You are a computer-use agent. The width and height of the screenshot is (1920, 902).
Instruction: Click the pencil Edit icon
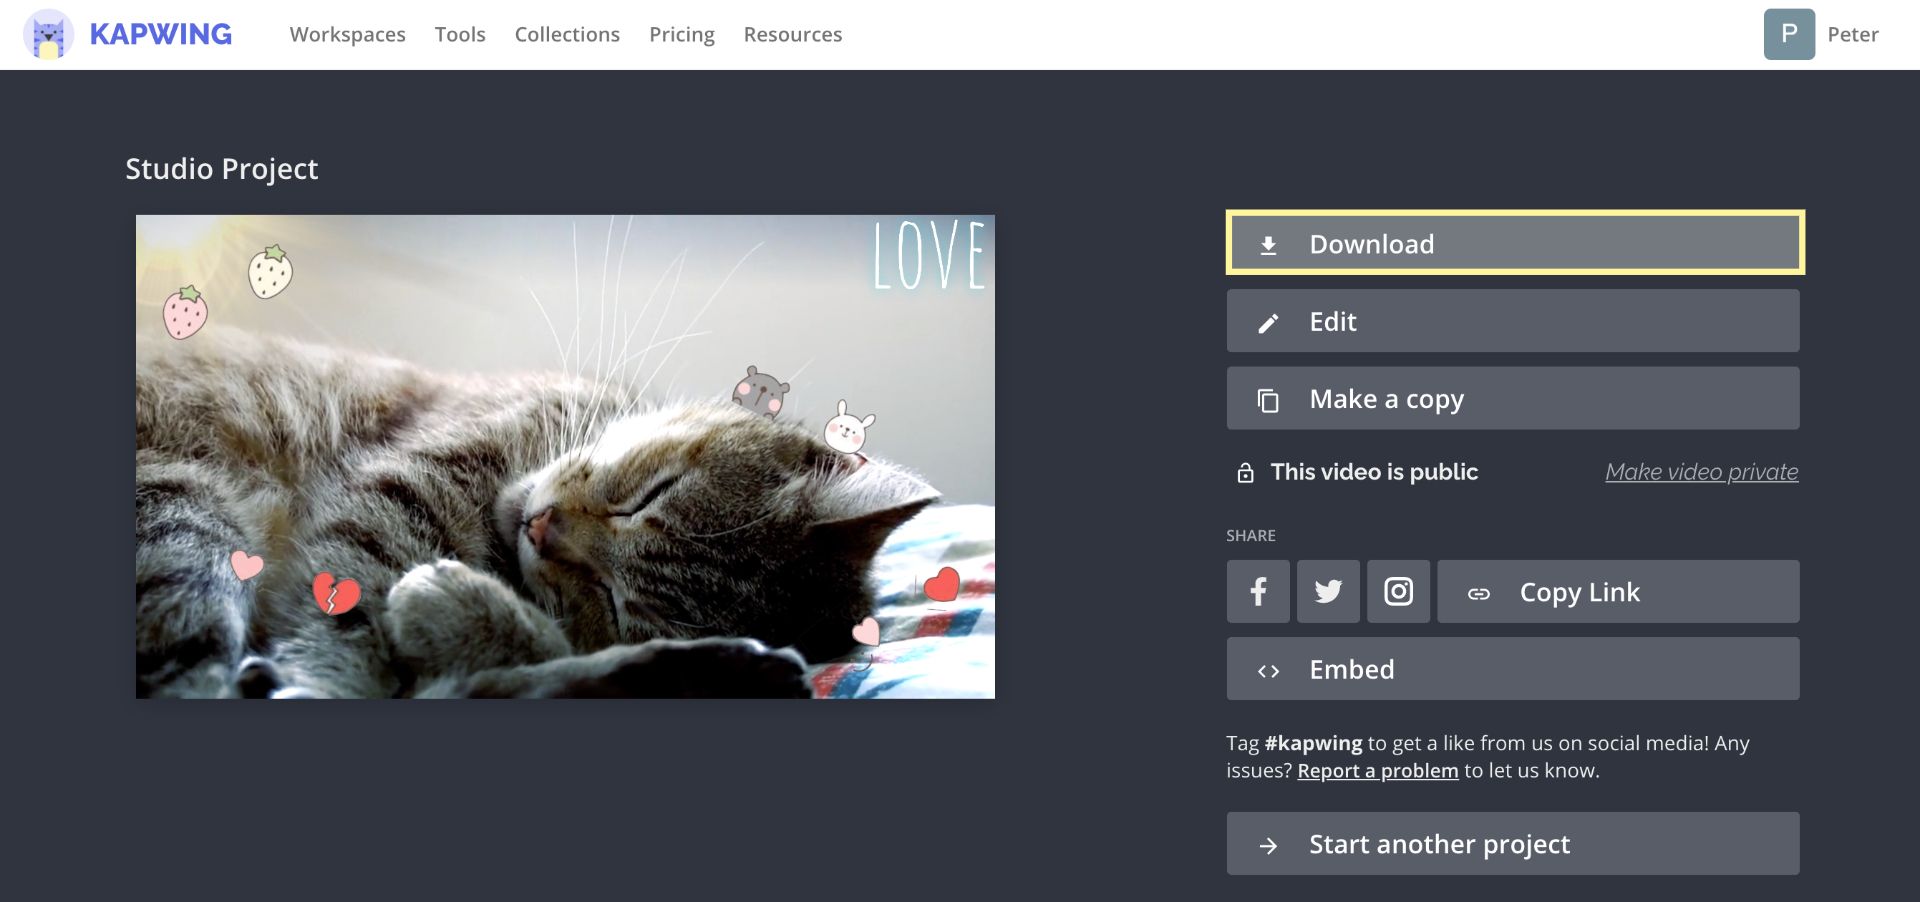(1268, 323)
